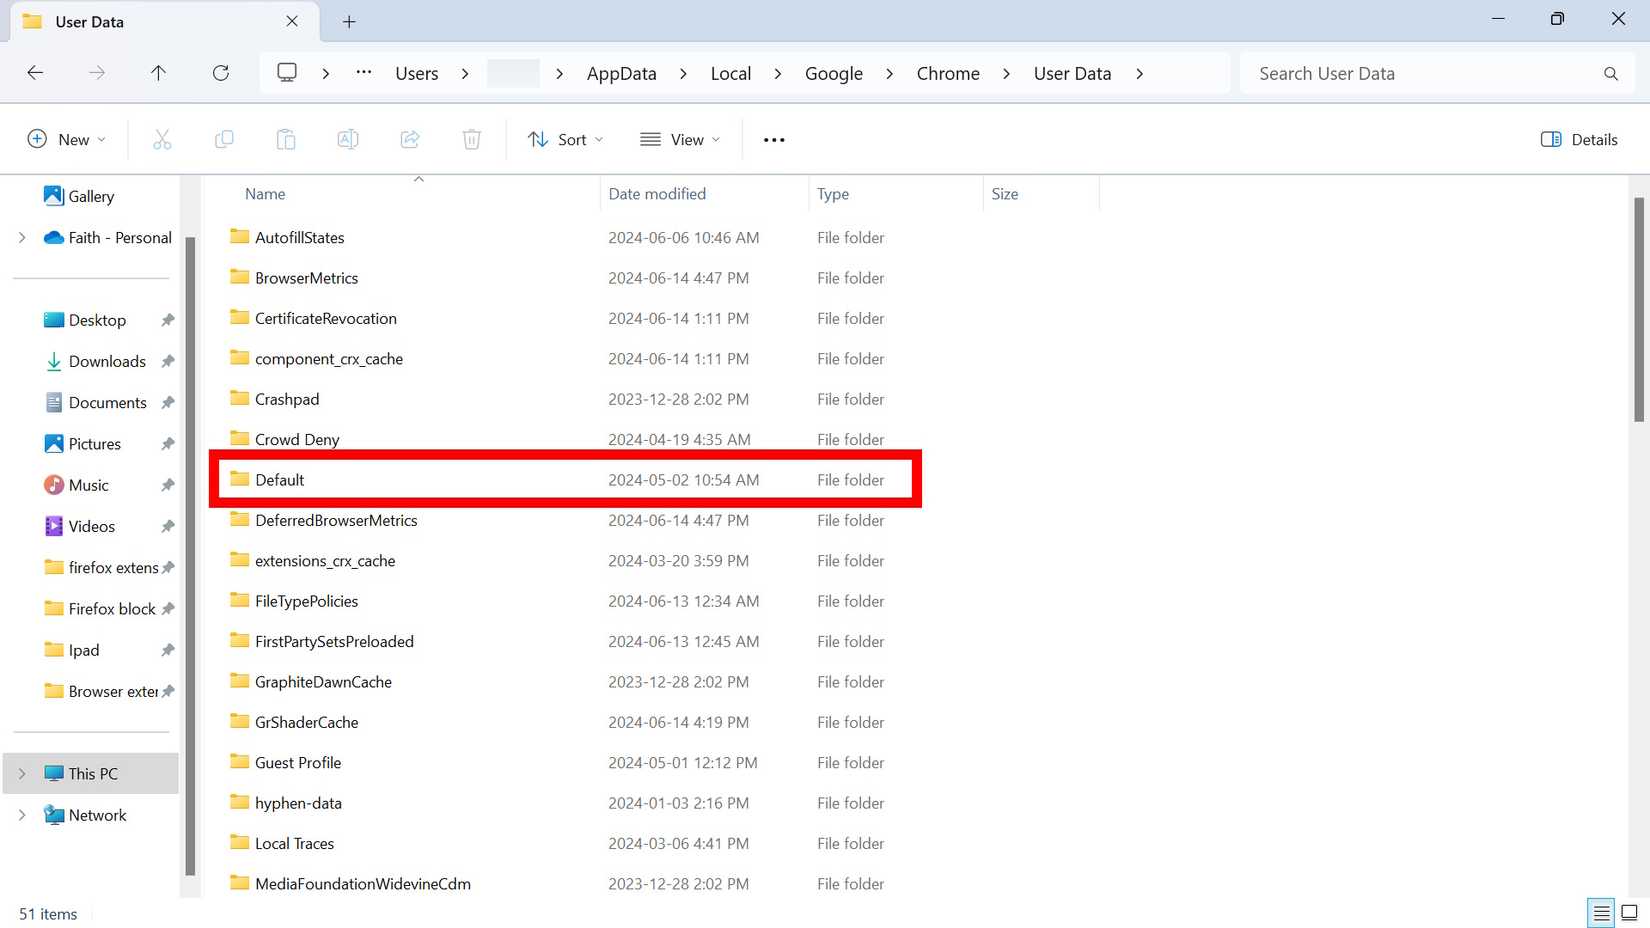Image resolution: width=1650 pixels, height=928 pixels.
Task: Expand the This PC tree node
Action: [x=22, y=774]
